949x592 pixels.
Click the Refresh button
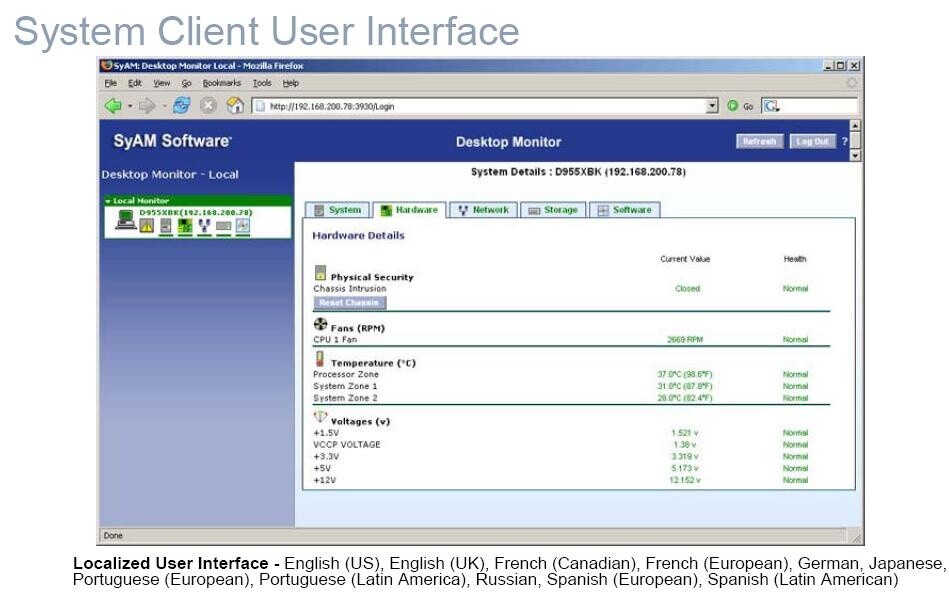(x=760, y=141)
